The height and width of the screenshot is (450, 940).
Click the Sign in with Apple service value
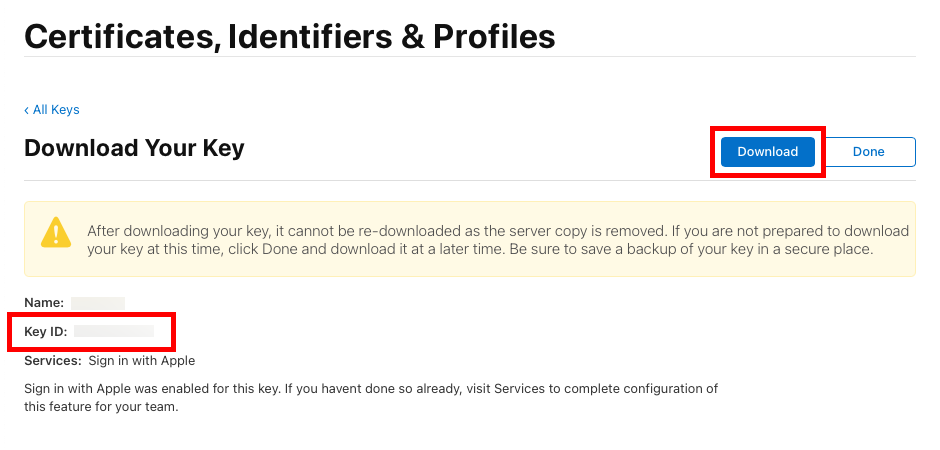pyautogui.click(x=141, y=360)
